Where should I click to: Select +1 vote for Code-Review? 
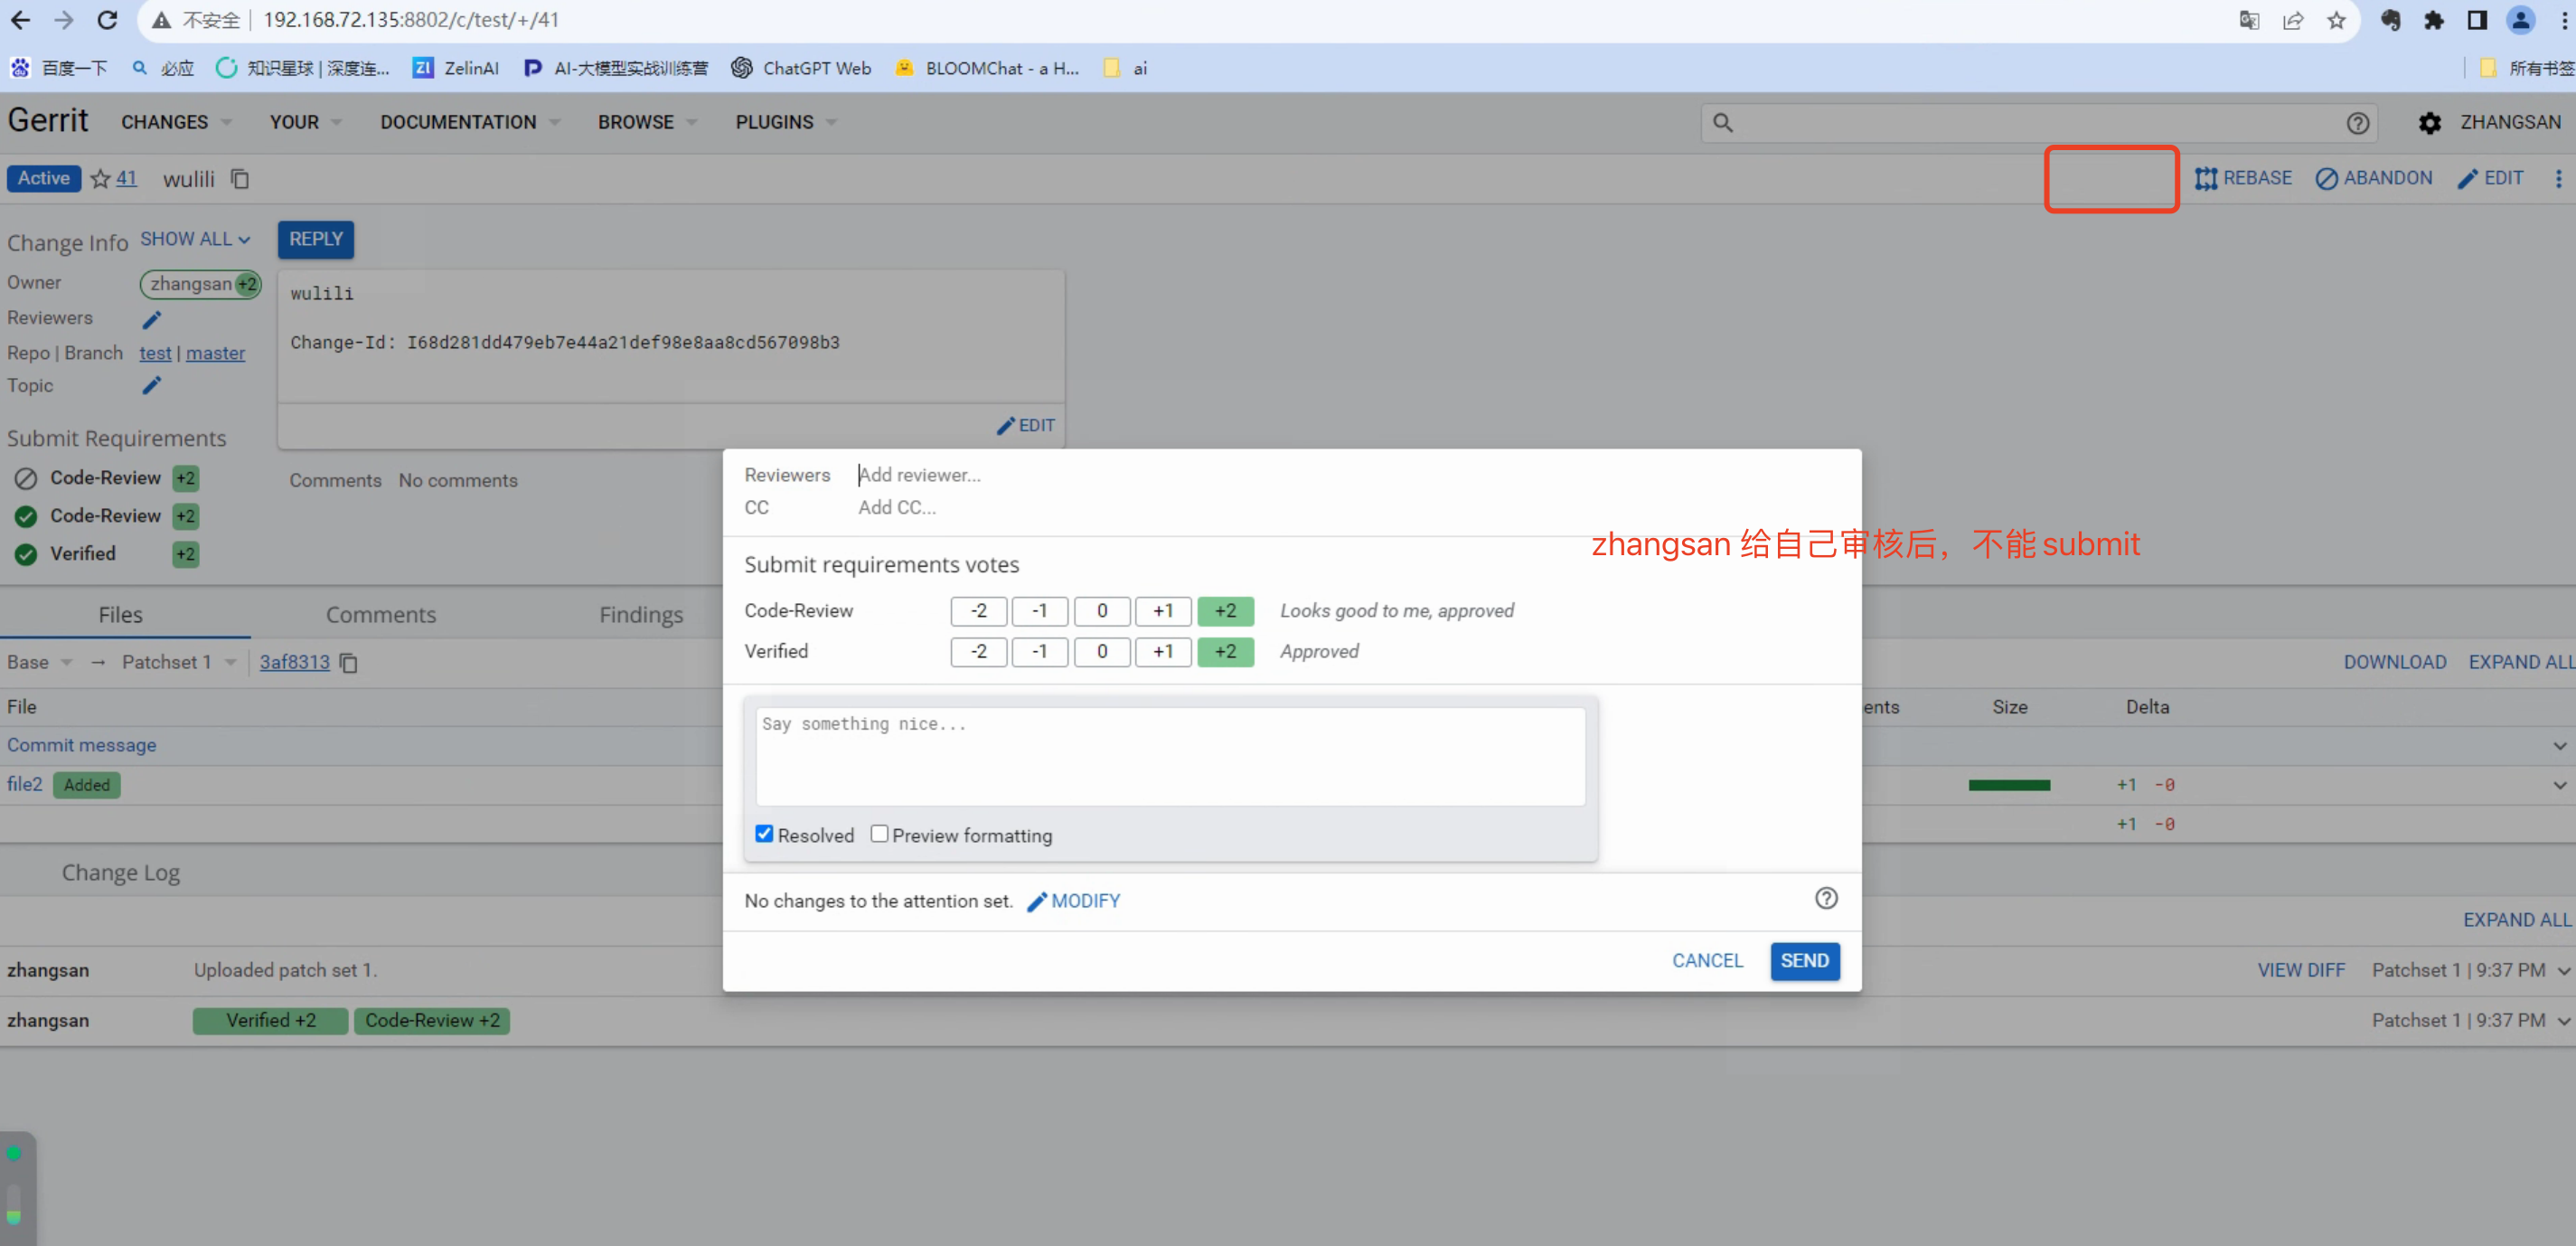pyautogui.click(x=1162, y=610)
